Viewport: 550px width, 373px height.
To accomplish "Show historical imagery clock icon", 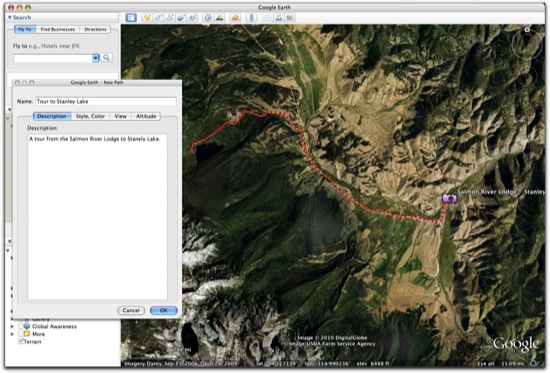I will click(208, 18).
